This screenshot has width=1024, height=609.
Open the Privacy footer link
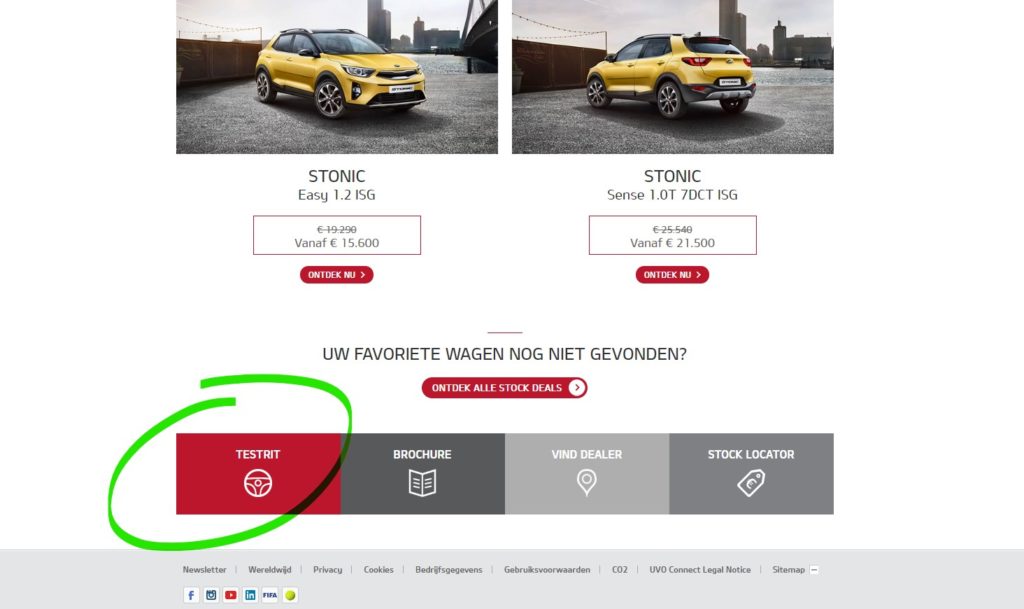coord(327,570)
